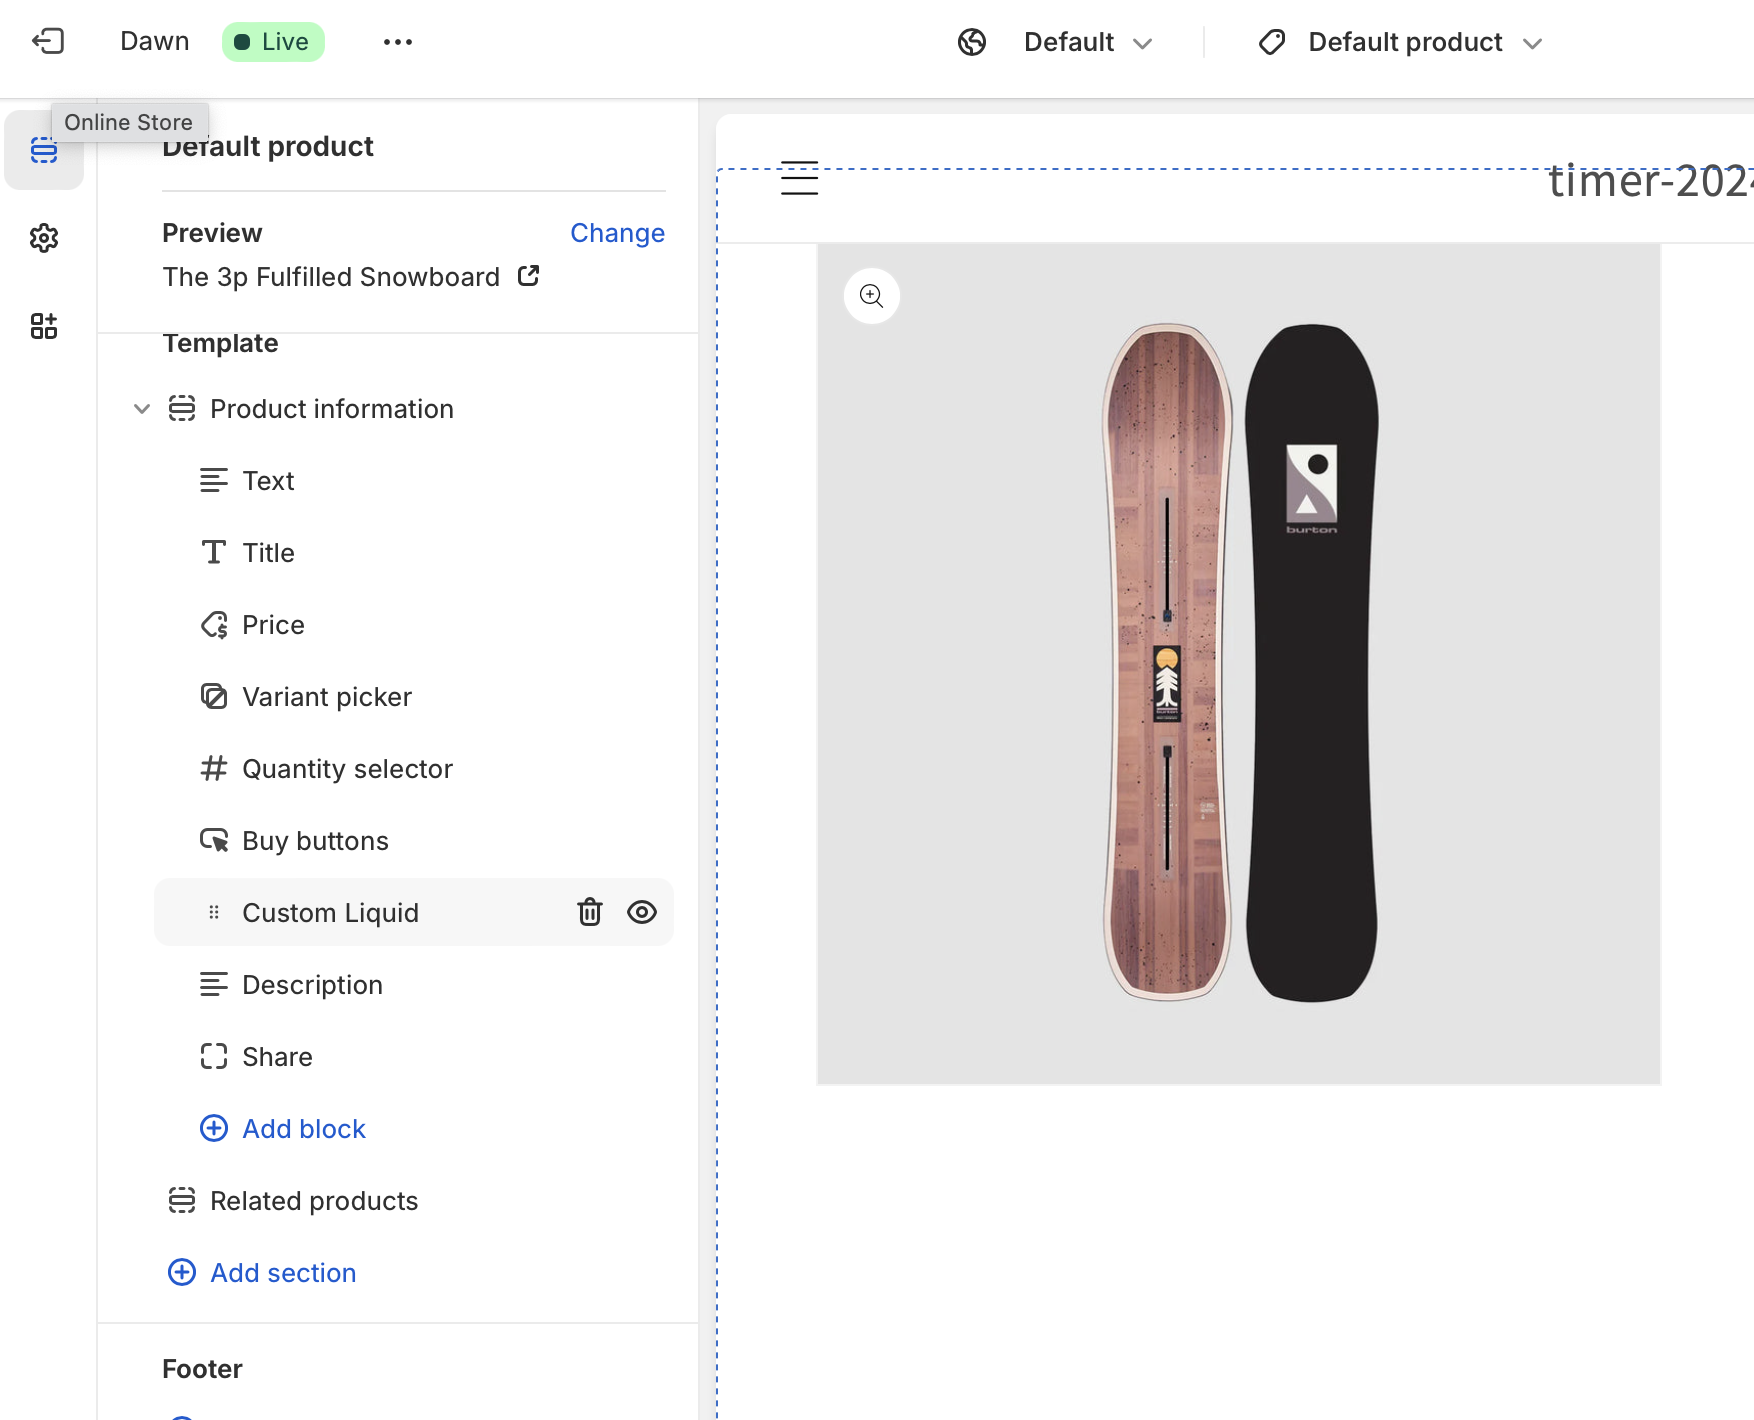Select the Price block

(414, 625)
